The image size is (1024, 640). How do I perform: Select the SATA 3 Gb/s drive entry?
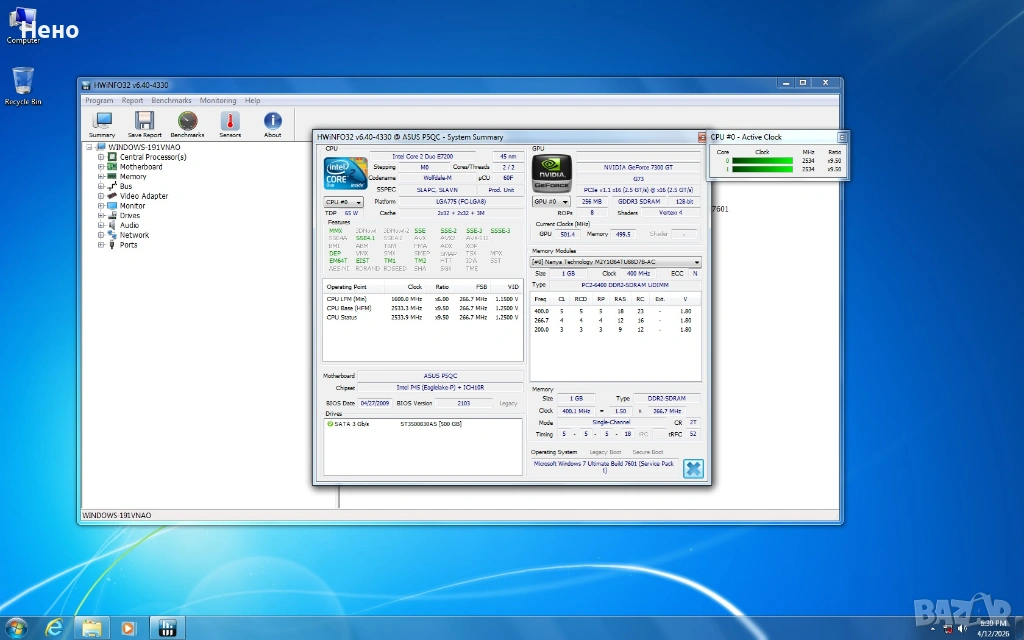tap(350, 424)
